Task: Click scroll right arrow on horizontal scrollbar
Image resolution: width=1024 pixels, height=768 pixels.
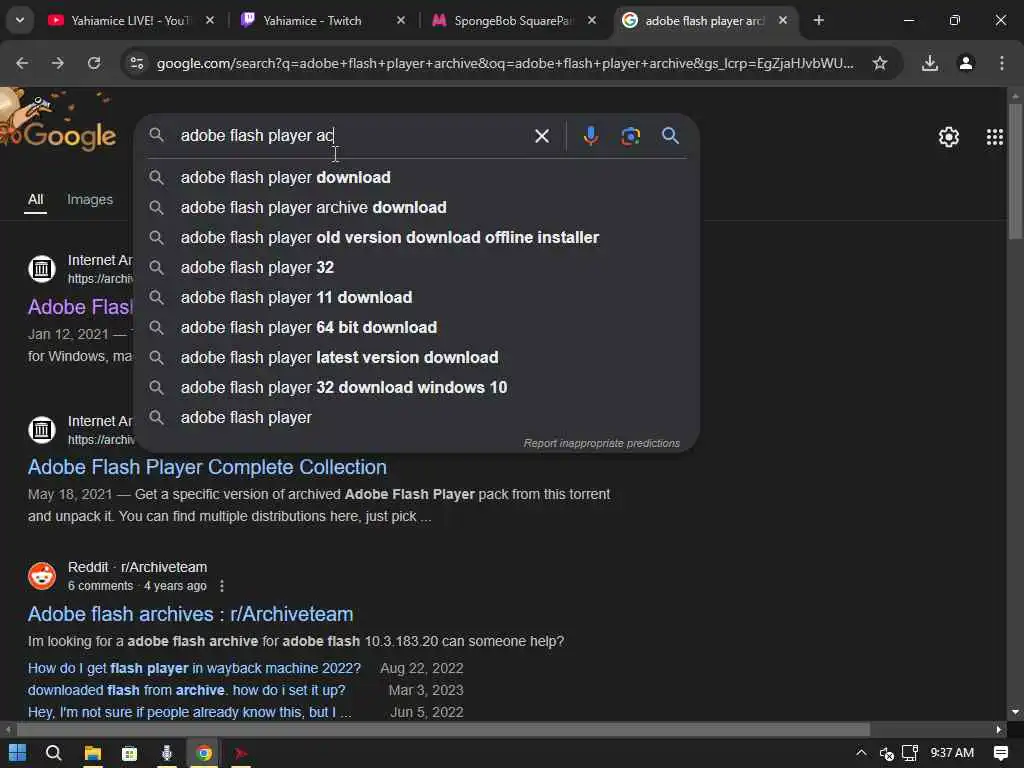Action: point(999,729)
